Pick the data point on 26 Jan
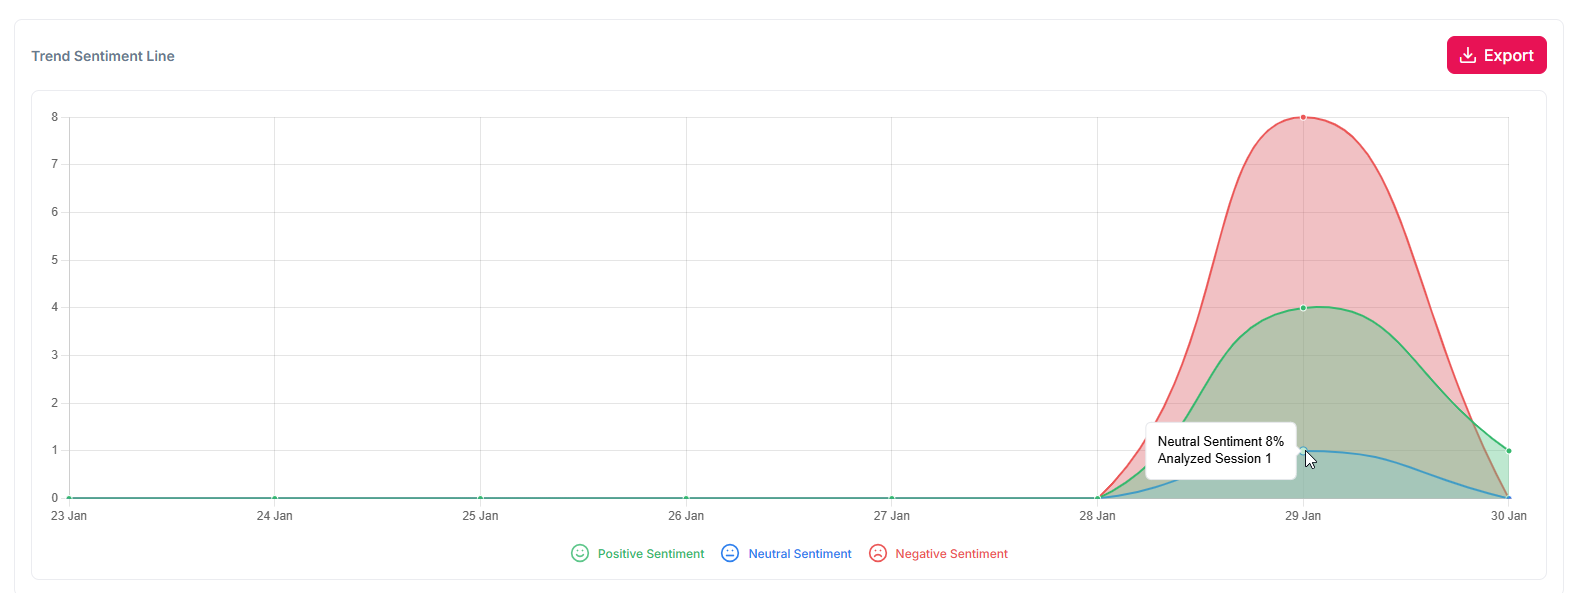This screenshot has height=593, width=1575. (686, 498)
